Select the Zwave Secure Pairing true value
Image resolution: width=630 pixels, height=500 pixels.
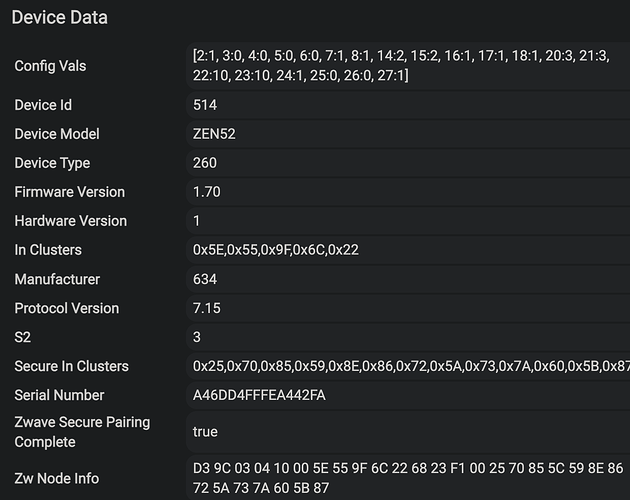coord(206,432)
